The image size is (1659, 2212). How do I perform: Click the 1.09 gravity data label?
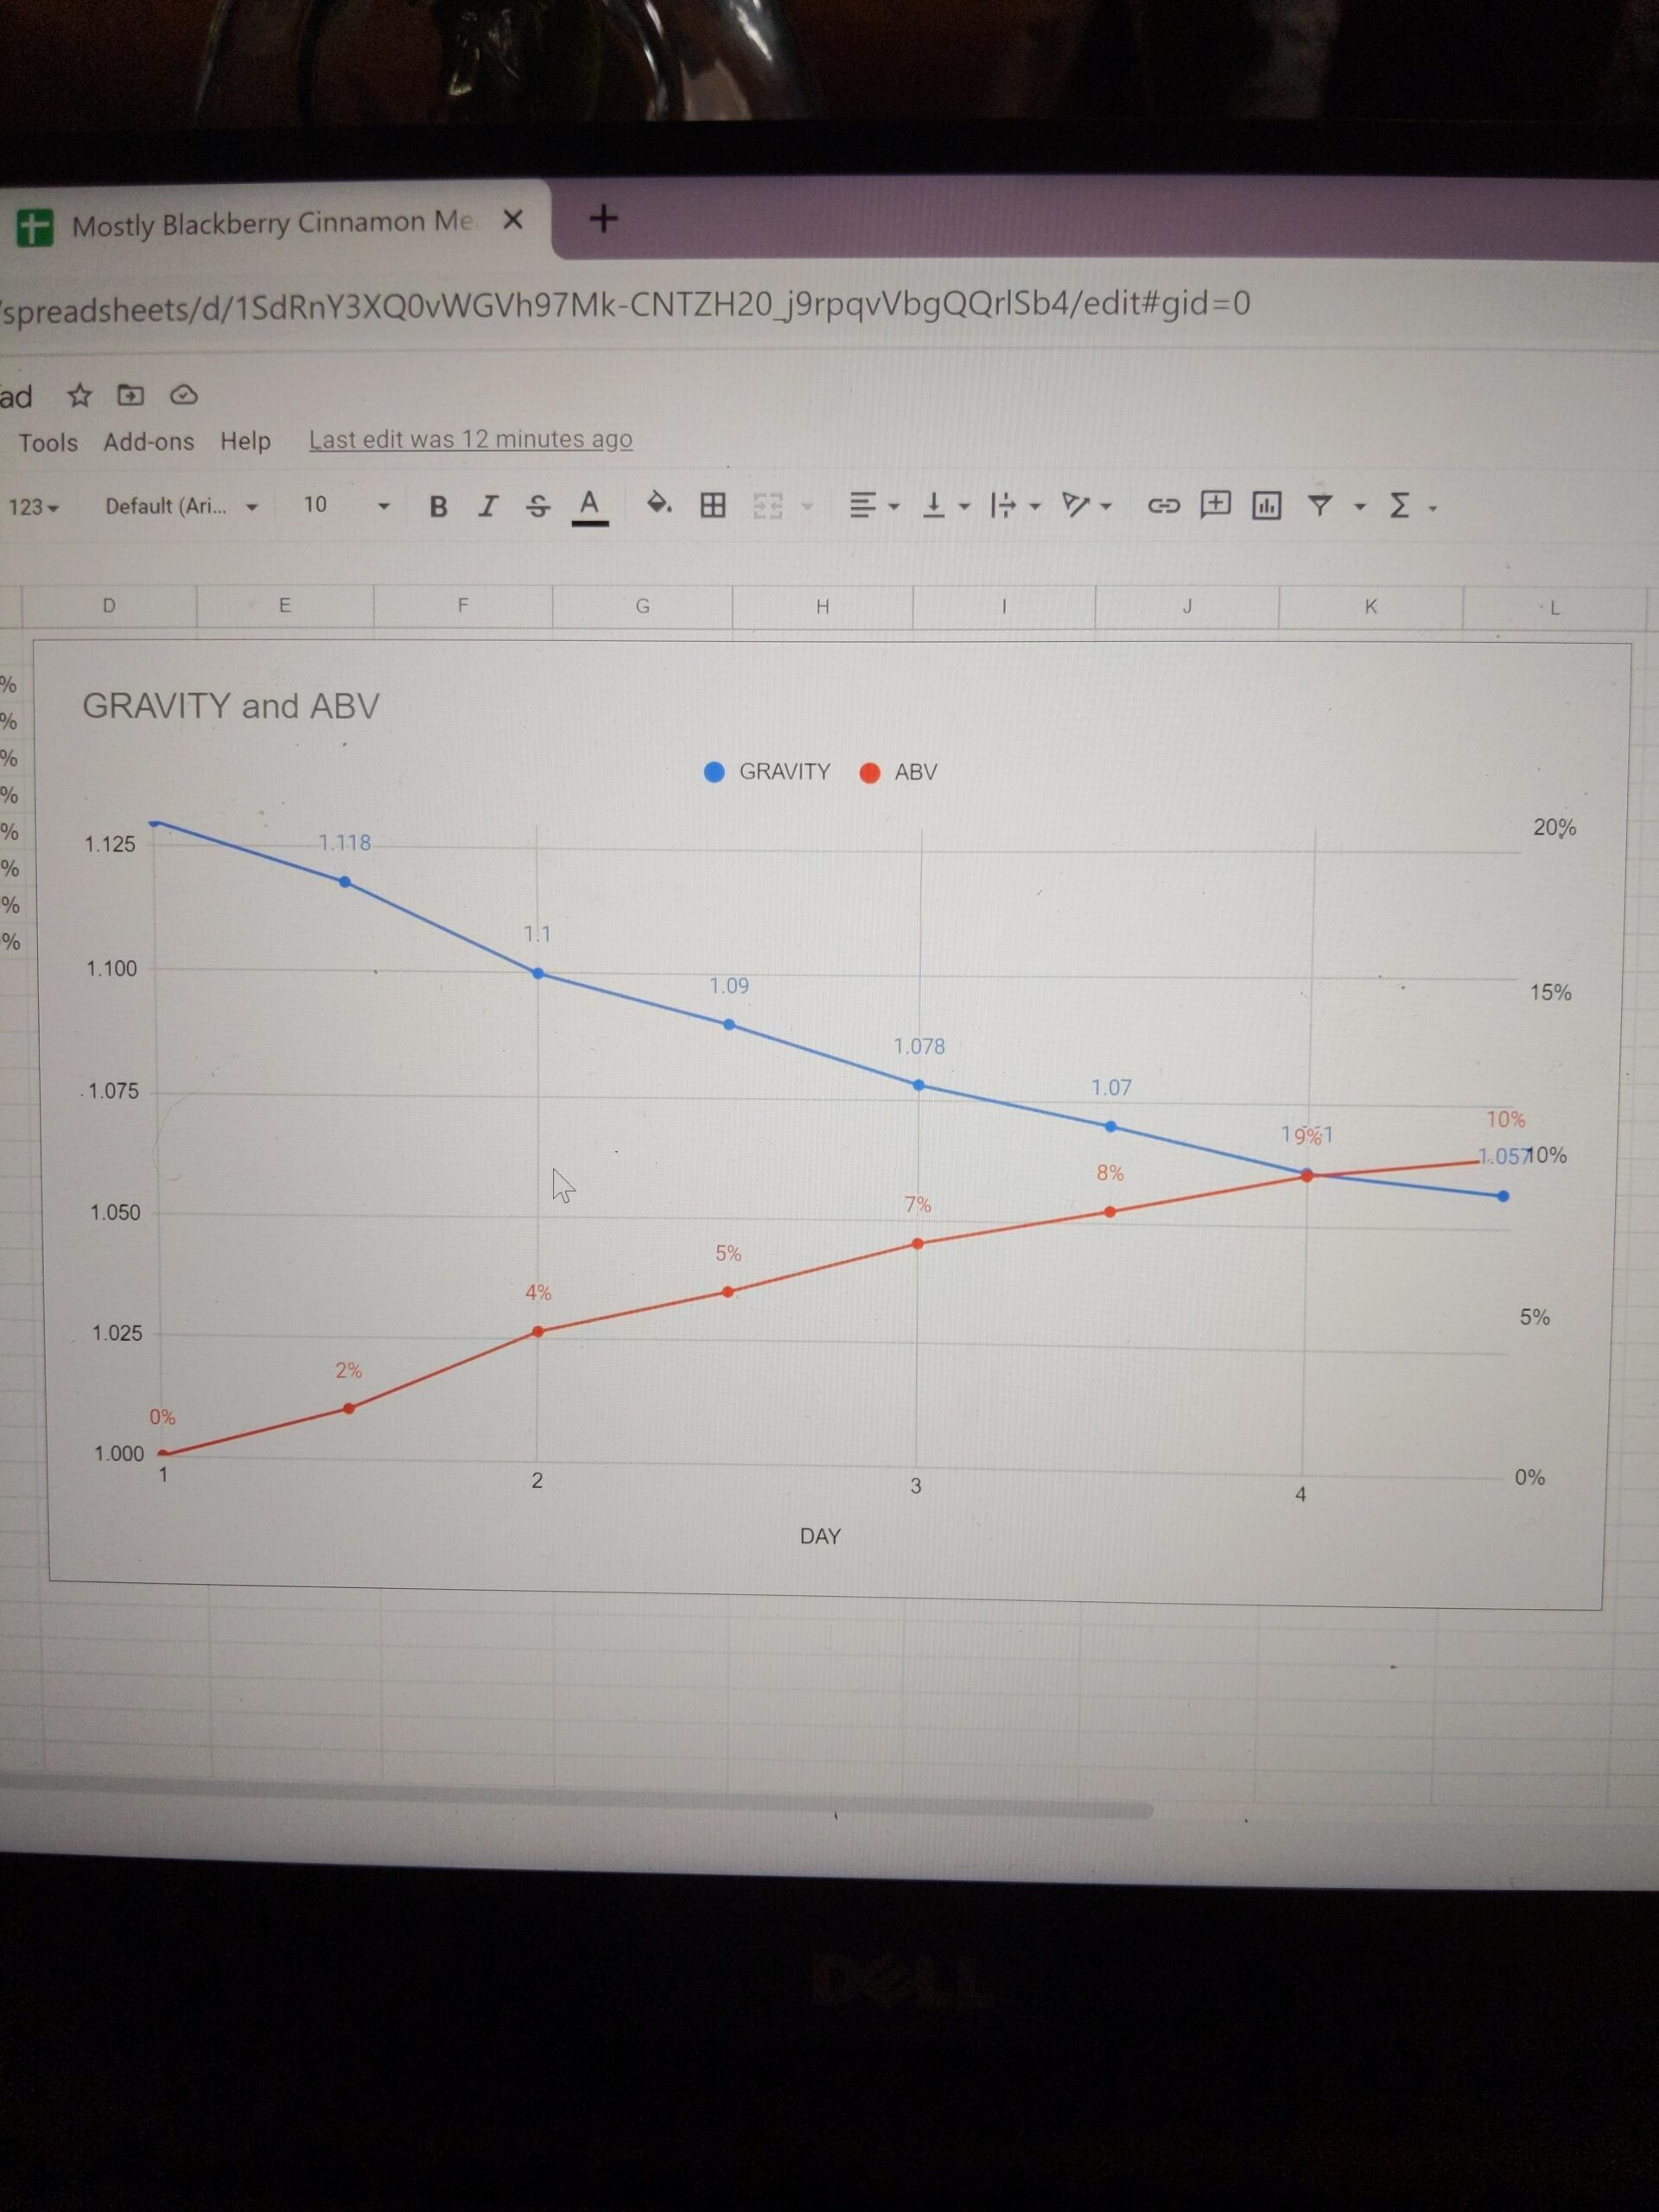tap(729, 986)
